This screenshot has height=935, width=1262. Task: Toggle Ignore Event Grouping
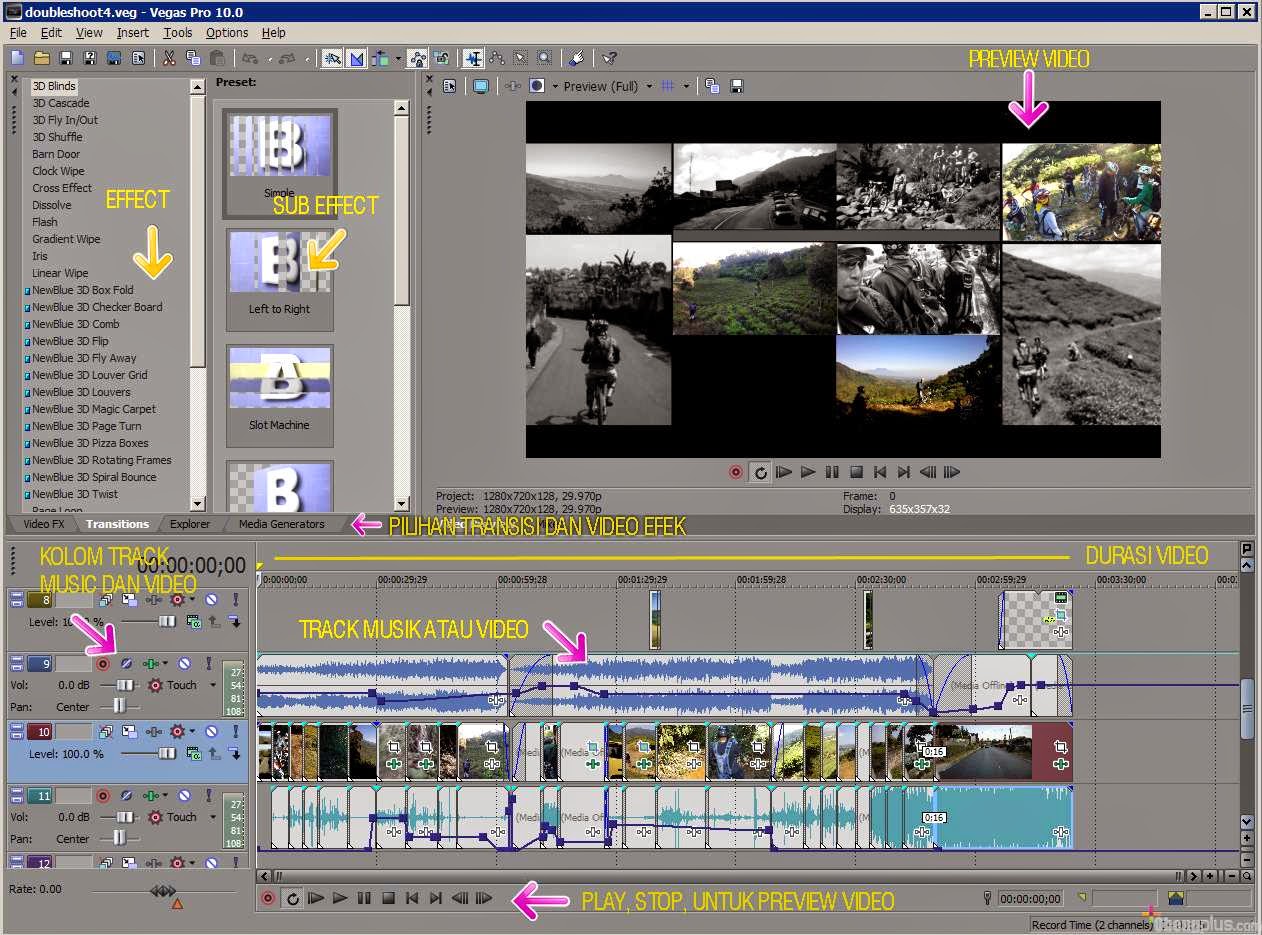click(x=441, y=58)
